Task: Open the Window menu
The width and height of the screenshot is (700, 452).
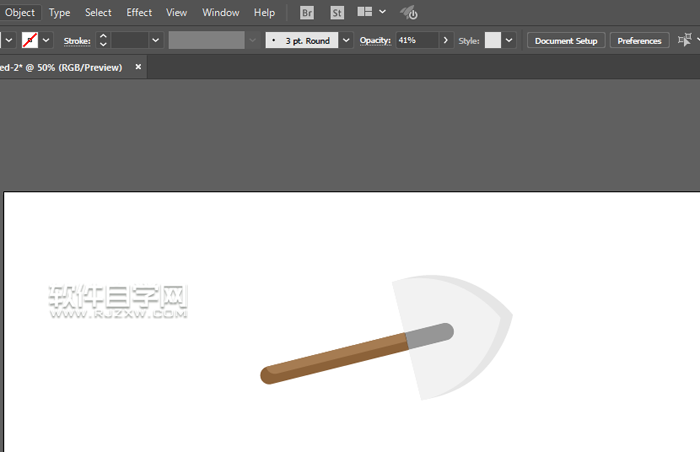Action: pyautogui.click(x=220, y=13)
